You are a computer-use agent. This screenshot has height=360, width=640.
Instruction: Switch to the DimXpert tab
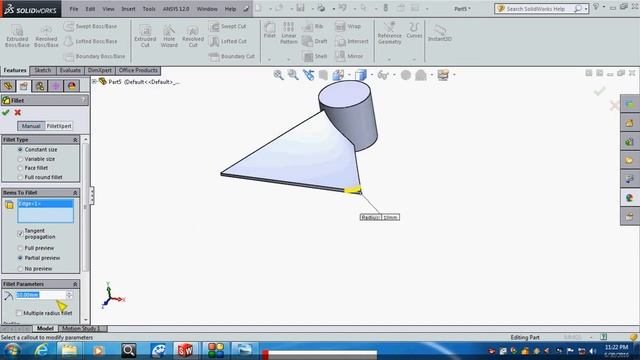100,70
